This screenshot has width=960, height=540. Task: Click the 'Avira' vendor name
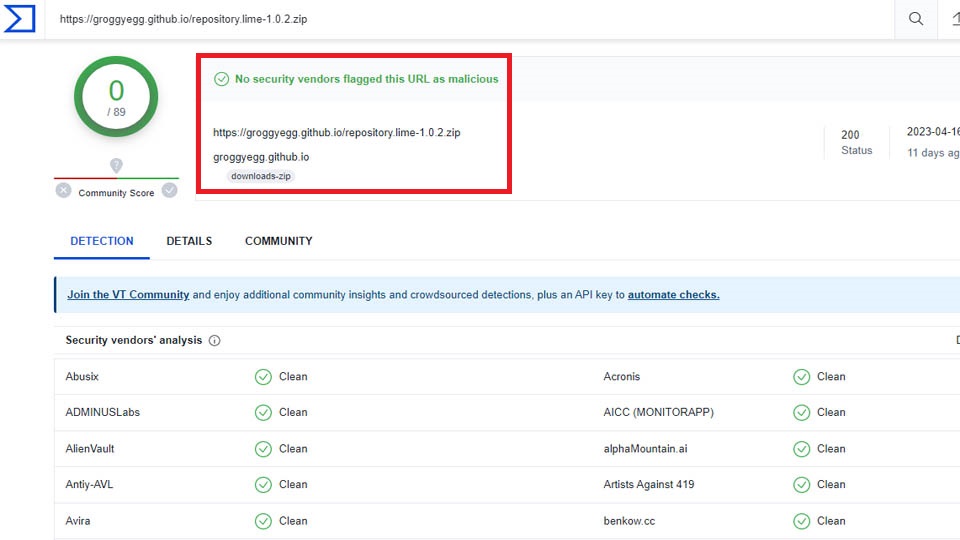78,521
